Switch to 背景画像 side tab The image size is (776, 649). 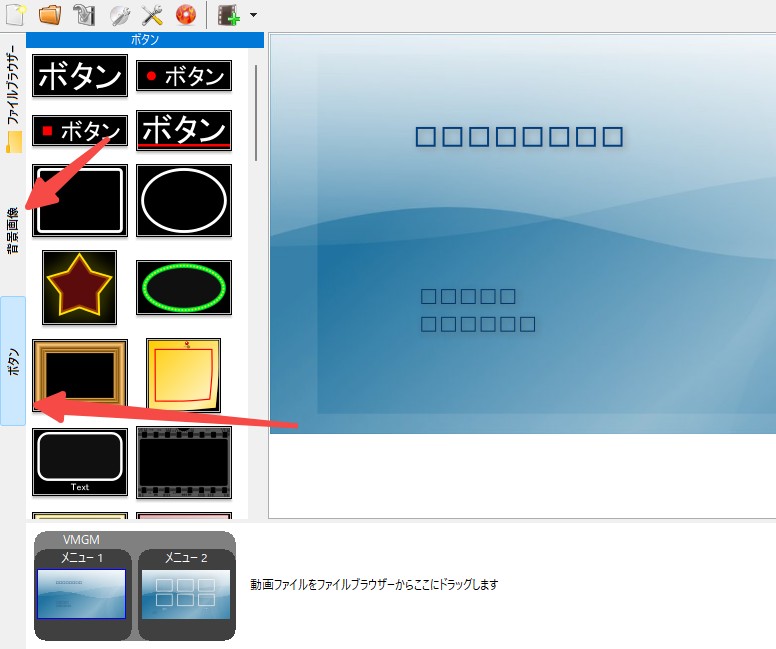pos(13,231)
